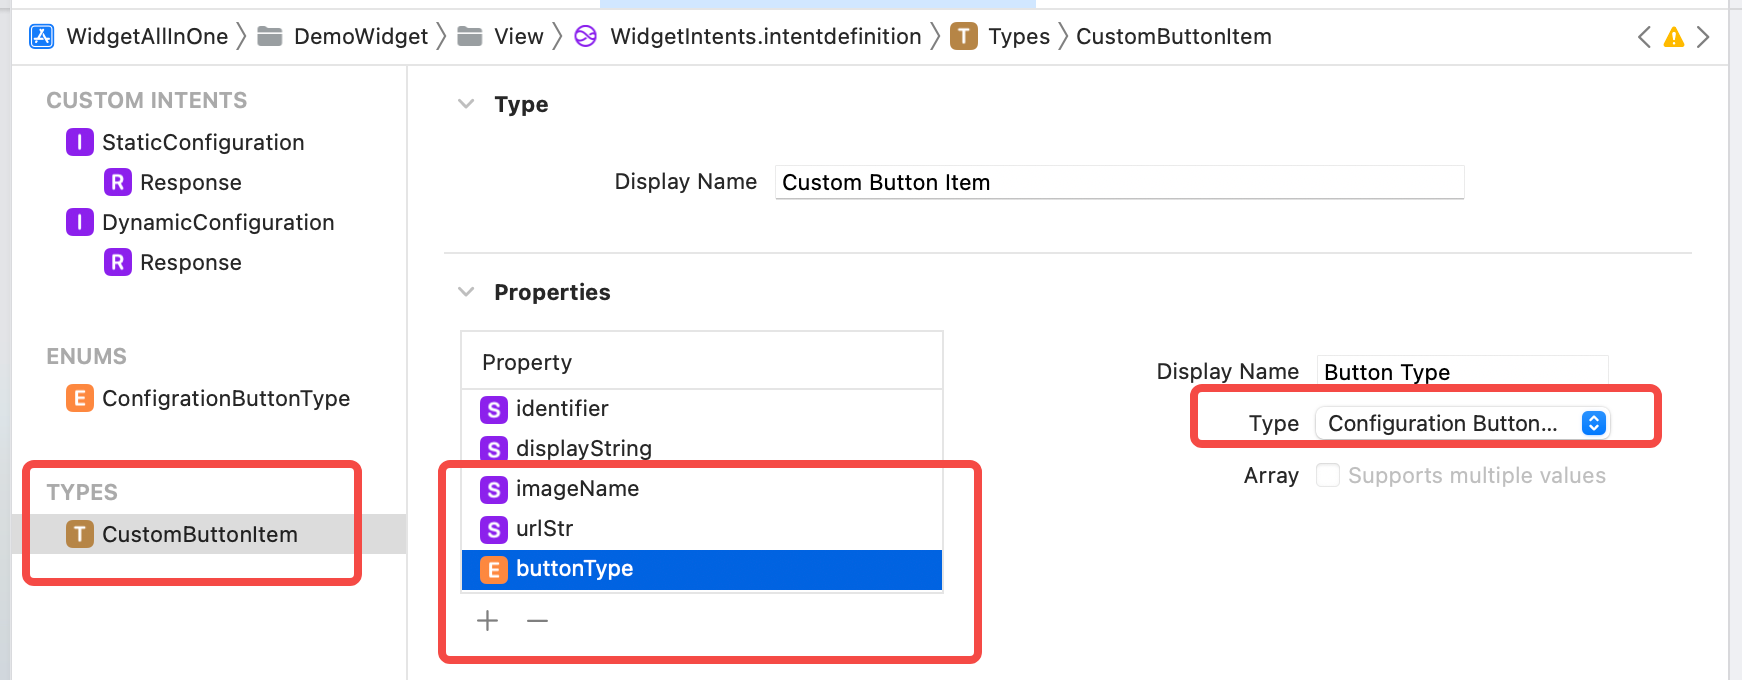Collapse the Type section disclosure arrow
The image size is (1742, 680).
(x=466, y=104)
